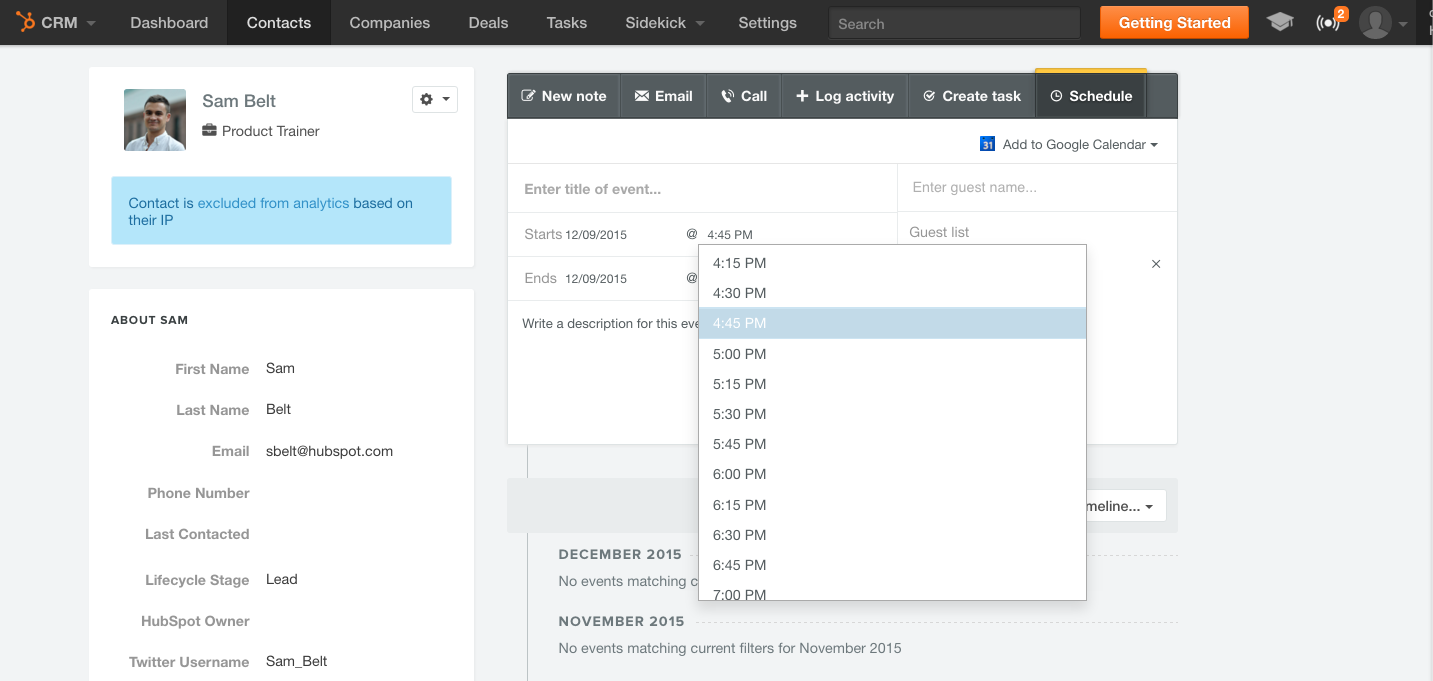Go to the Dashboard tab
The image size is (1433, 681).
[x=169, y=22]
